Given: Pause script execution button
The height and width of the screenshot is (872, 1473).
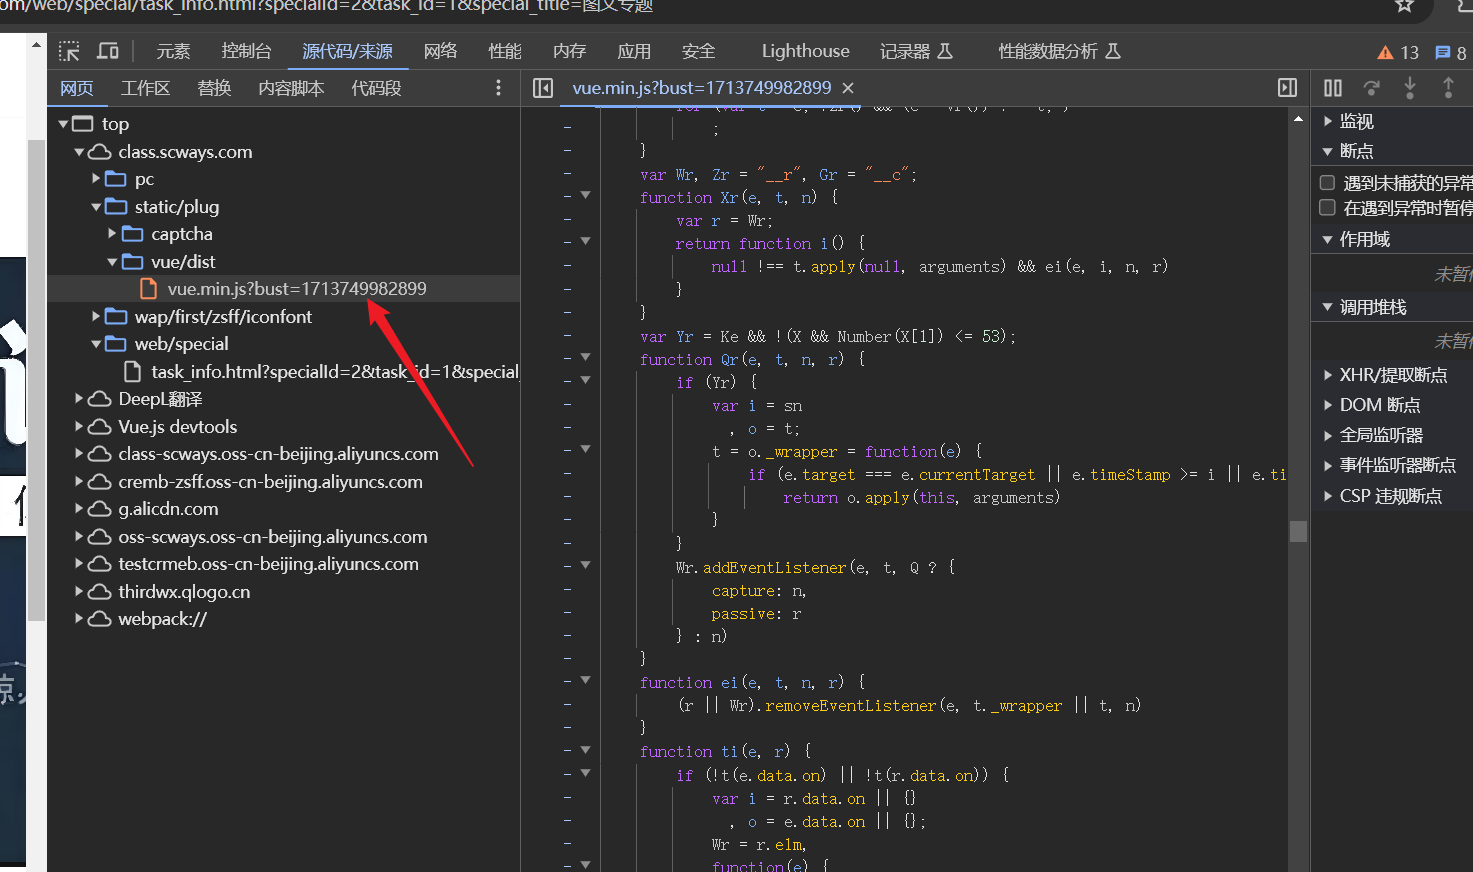Looking at the screenshot, I should [x=1333, y=88].
